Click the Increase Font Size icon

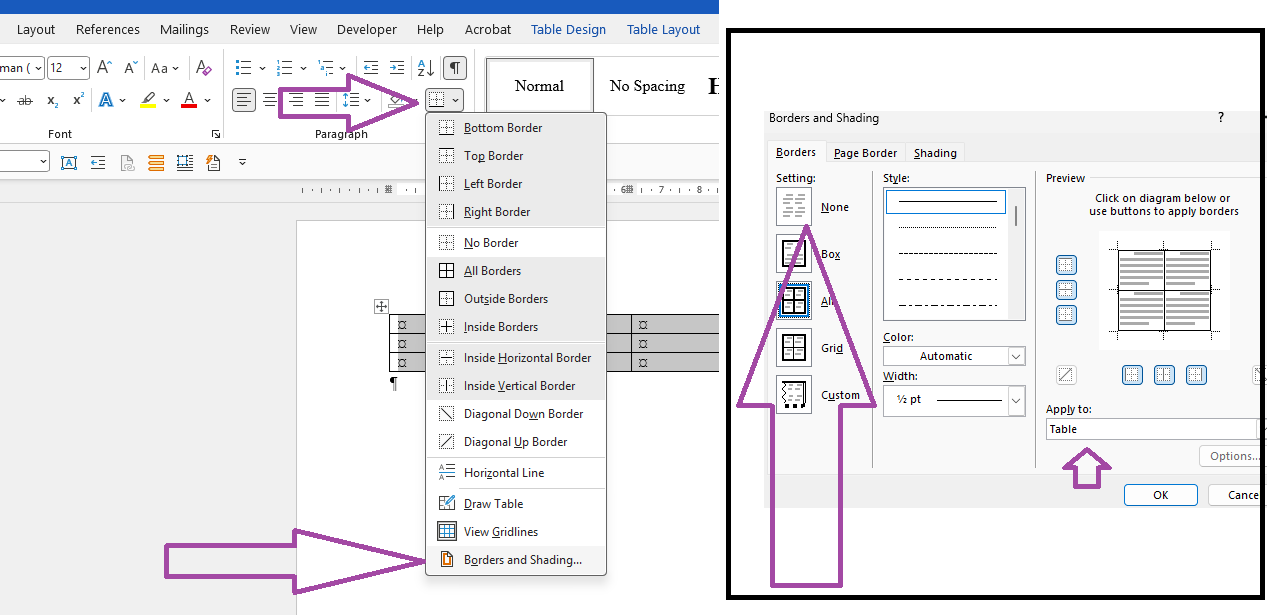point(104,68)
